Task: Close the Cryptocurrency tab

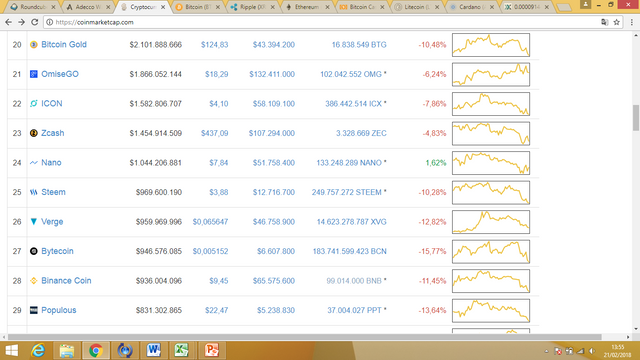Action: (163, 7)
